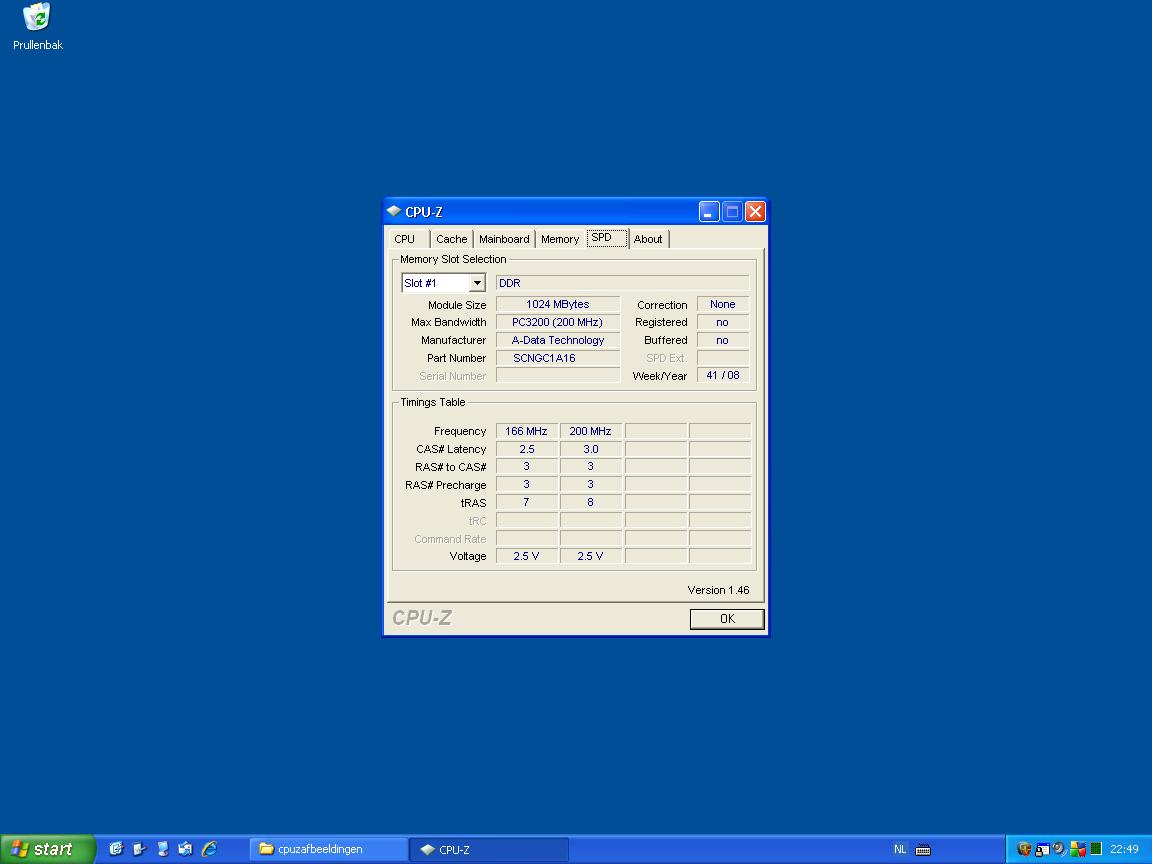The height and width of the screenshot is (864, 1152).
Task: Launch Internet Explorer from Quick Launch
Action: (209, 849)
